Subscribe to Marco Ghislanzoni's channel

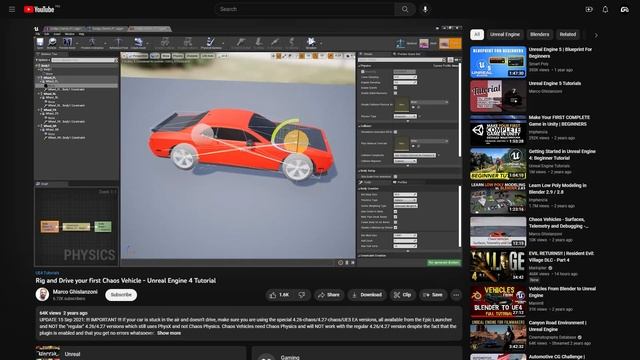(121, 295)
